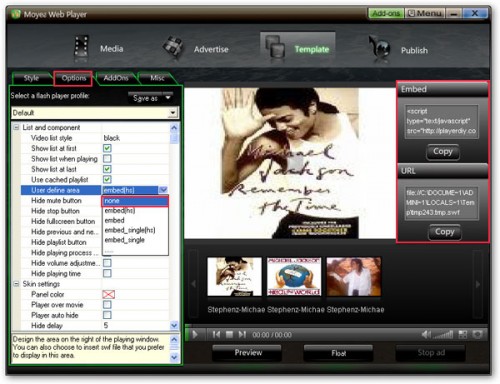Viewport: 500px width, 384px height.
Task: Click the third playlist thumbnail
Action: 354,277
